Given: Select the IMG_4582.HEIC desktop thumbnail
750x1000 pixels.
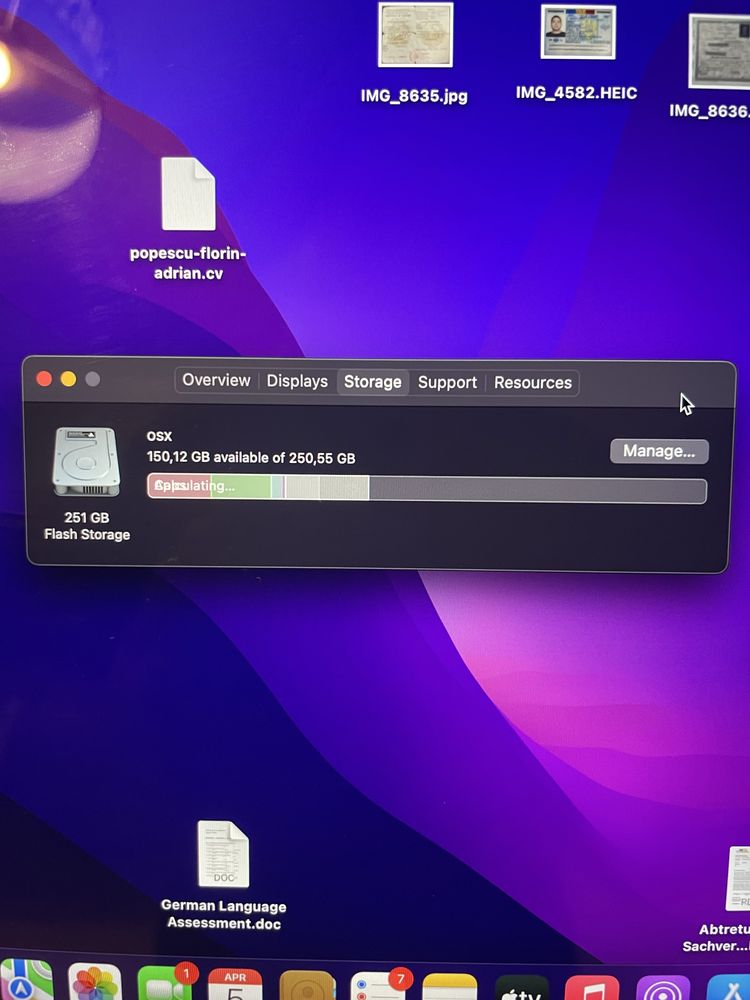Looking at the screenshot, I should [x=578, y=32].
